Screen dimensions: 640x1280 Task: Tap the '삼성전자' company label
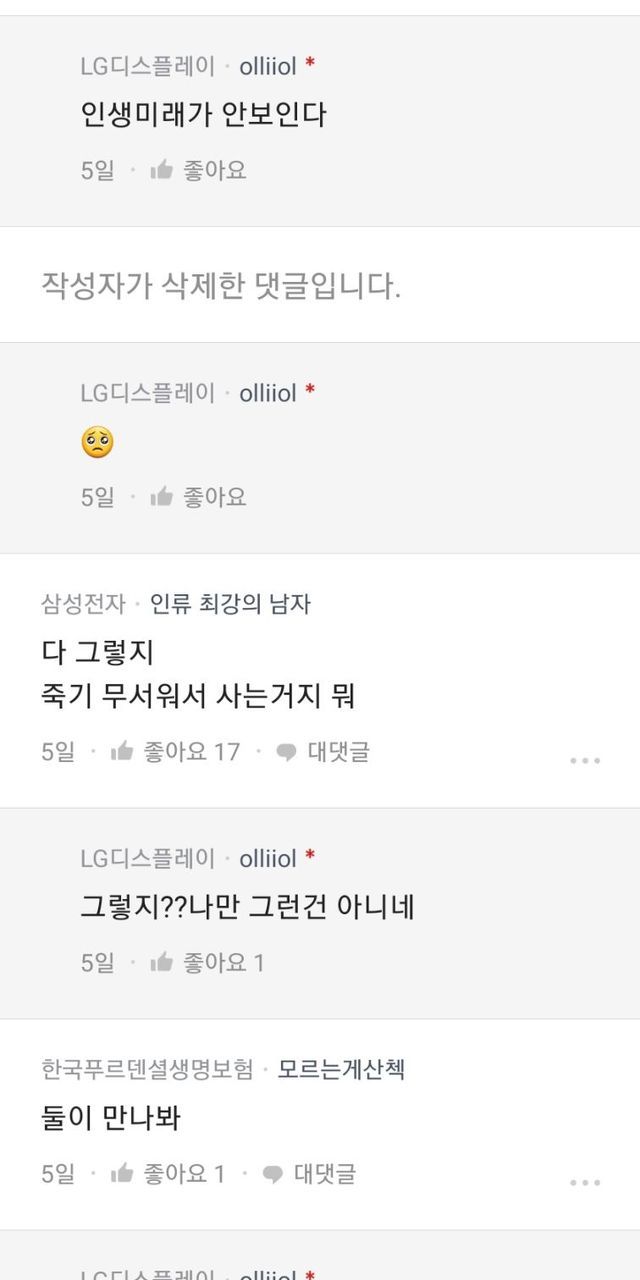(x=83, y=604)
